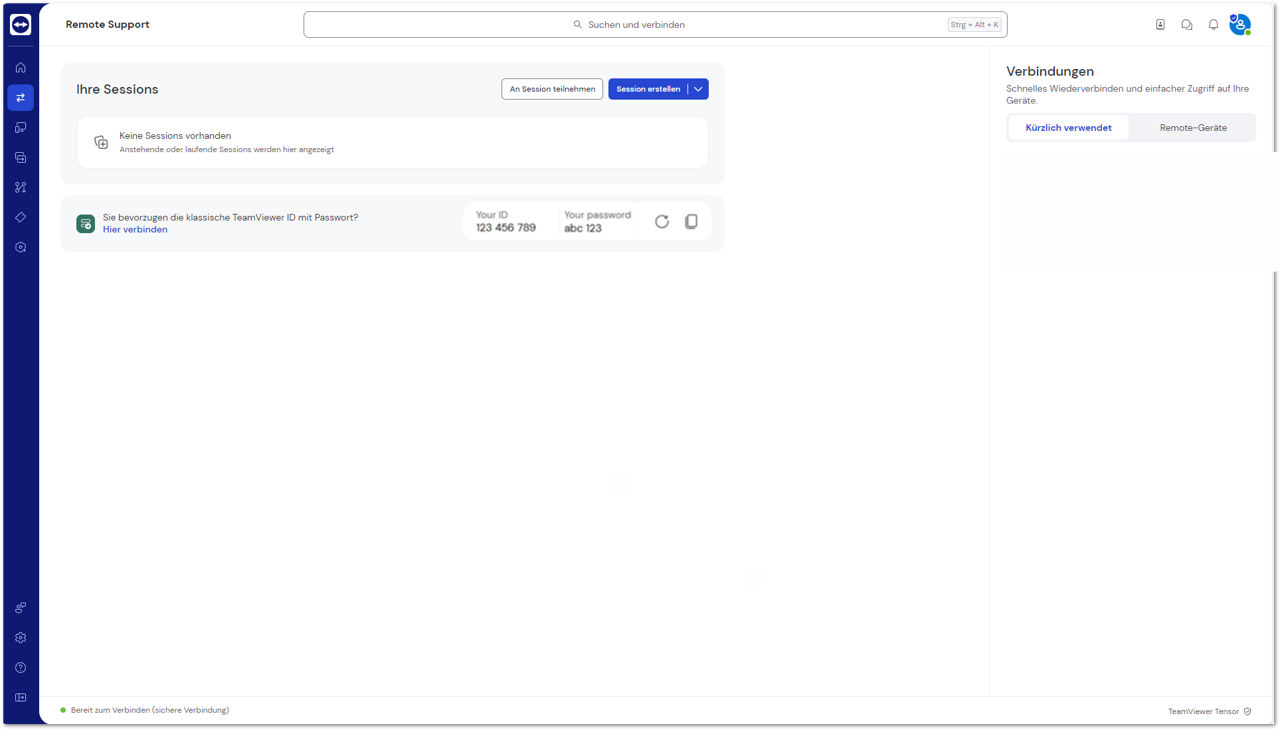Open Settings gear in the sidebar
Viewport: 1280px width, 731px height.
pyautogui.click(x=20, y=637)
